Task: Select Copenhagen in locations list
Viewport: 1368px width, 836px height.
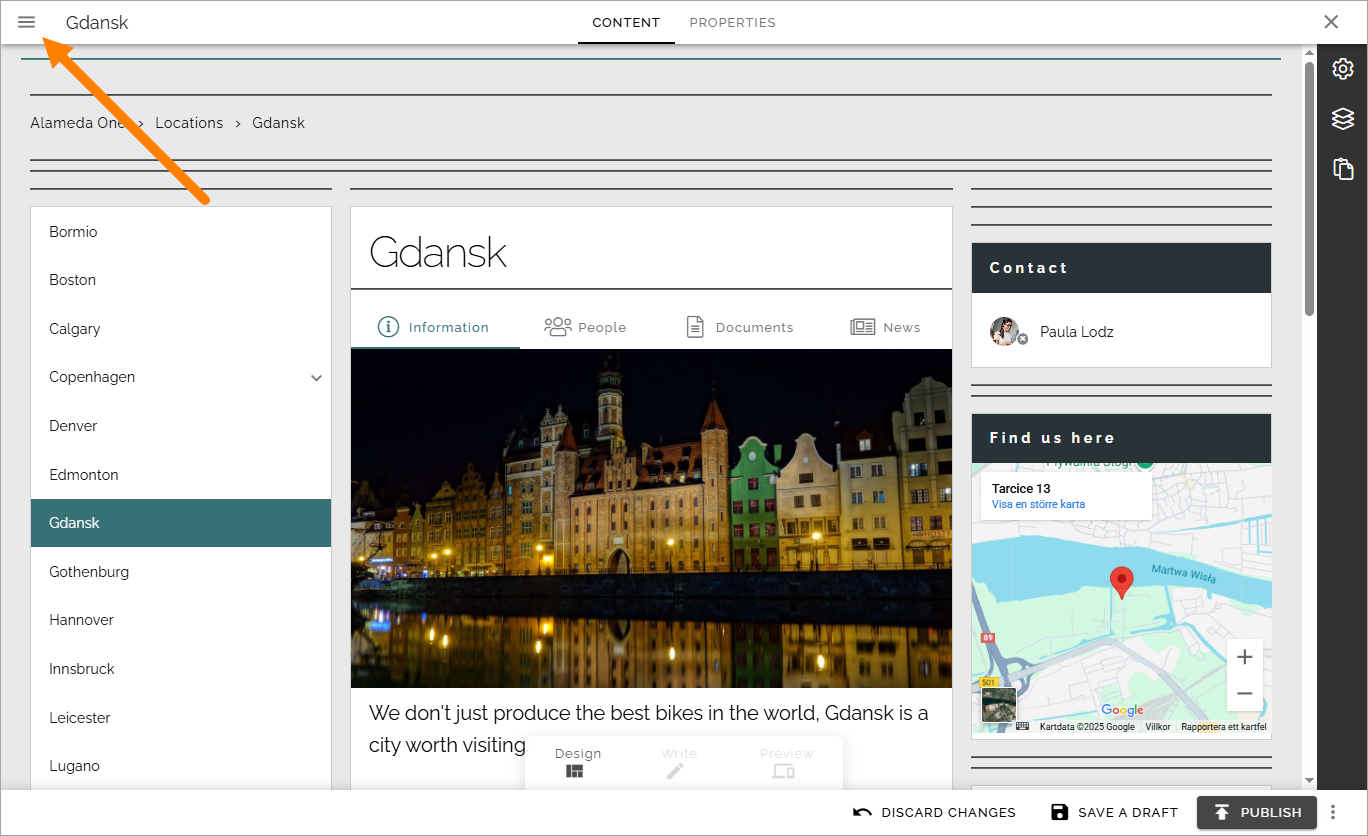Action: pos(181,377)
